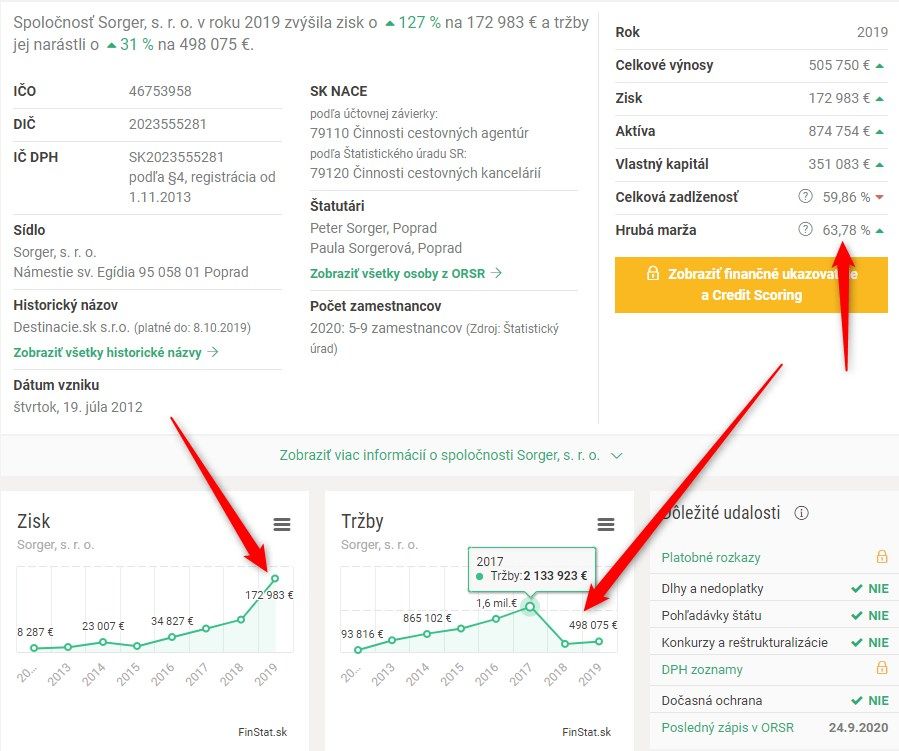Screen dimensions: 899x751
Task: Click info icon beside Dôležité udalosti
Action: coord(801,513)
